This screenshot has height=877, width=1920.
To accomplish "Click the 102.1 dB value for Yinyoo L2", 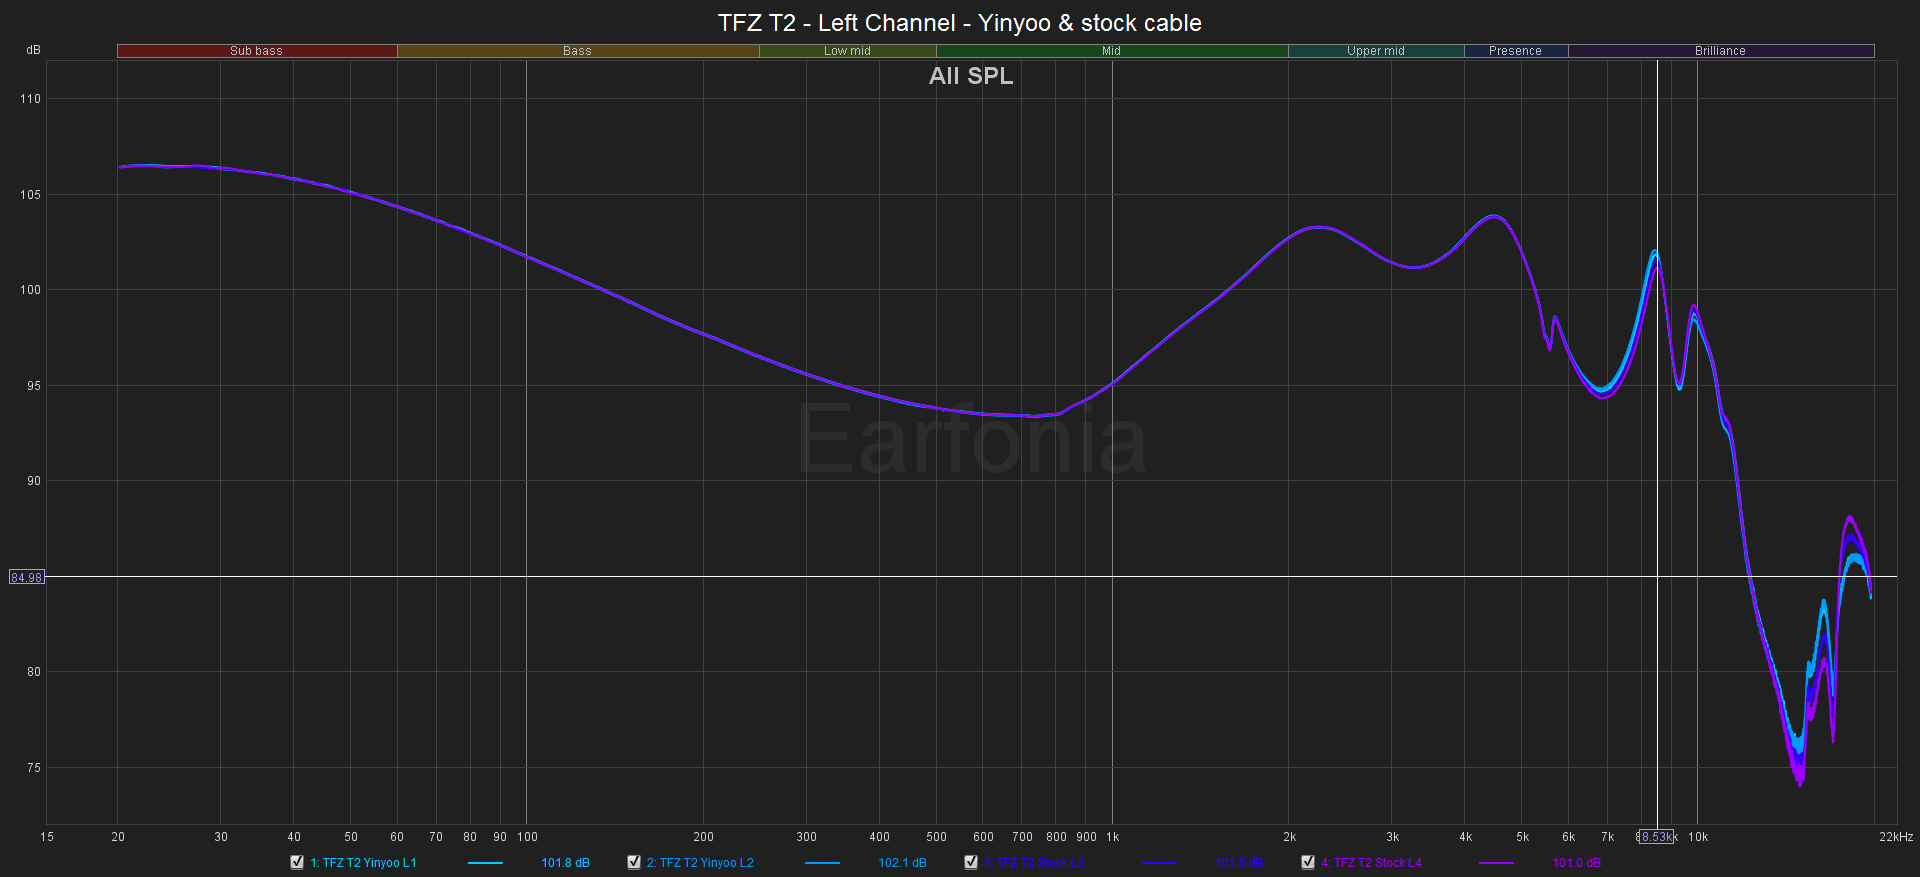I will coord(902,863).
